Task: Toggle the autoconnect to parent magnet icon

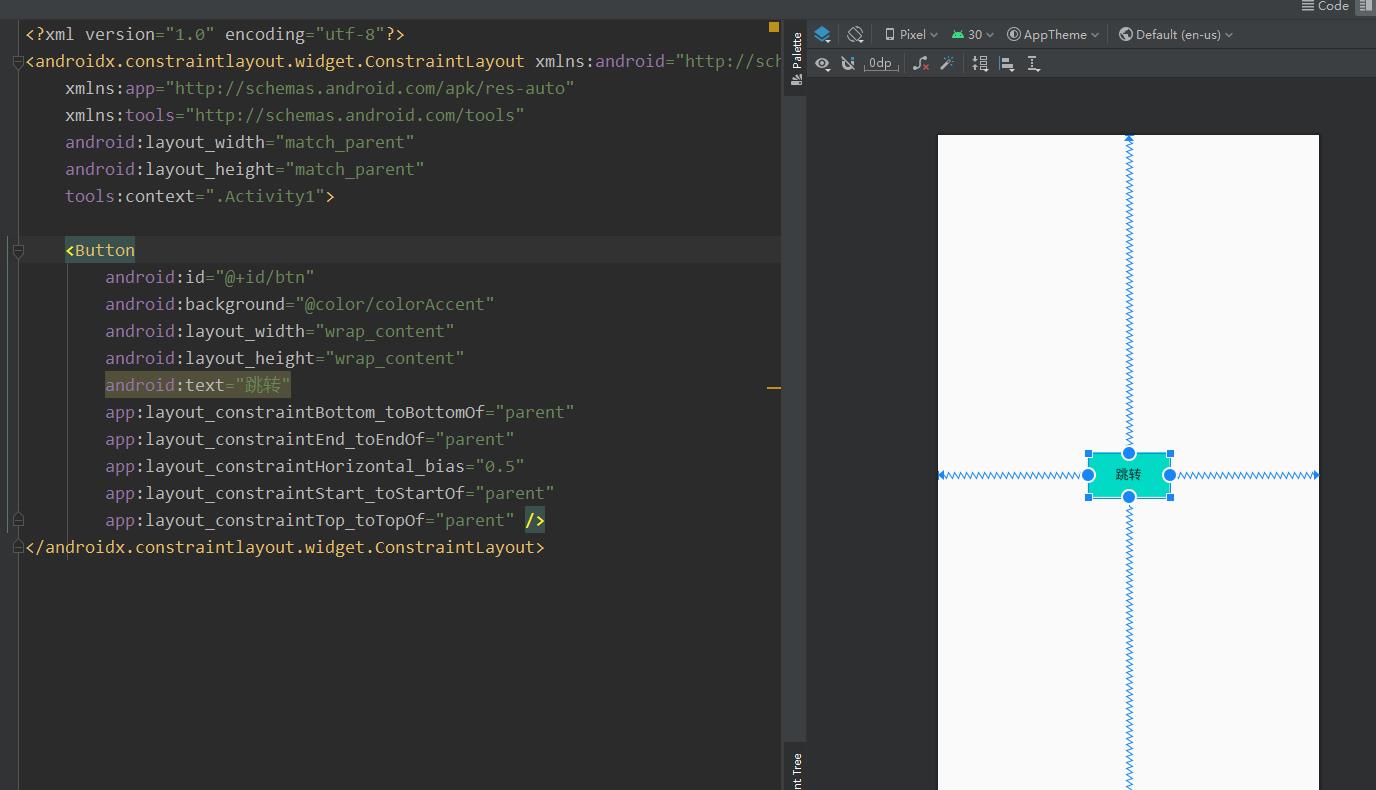Action: [848, 63]
